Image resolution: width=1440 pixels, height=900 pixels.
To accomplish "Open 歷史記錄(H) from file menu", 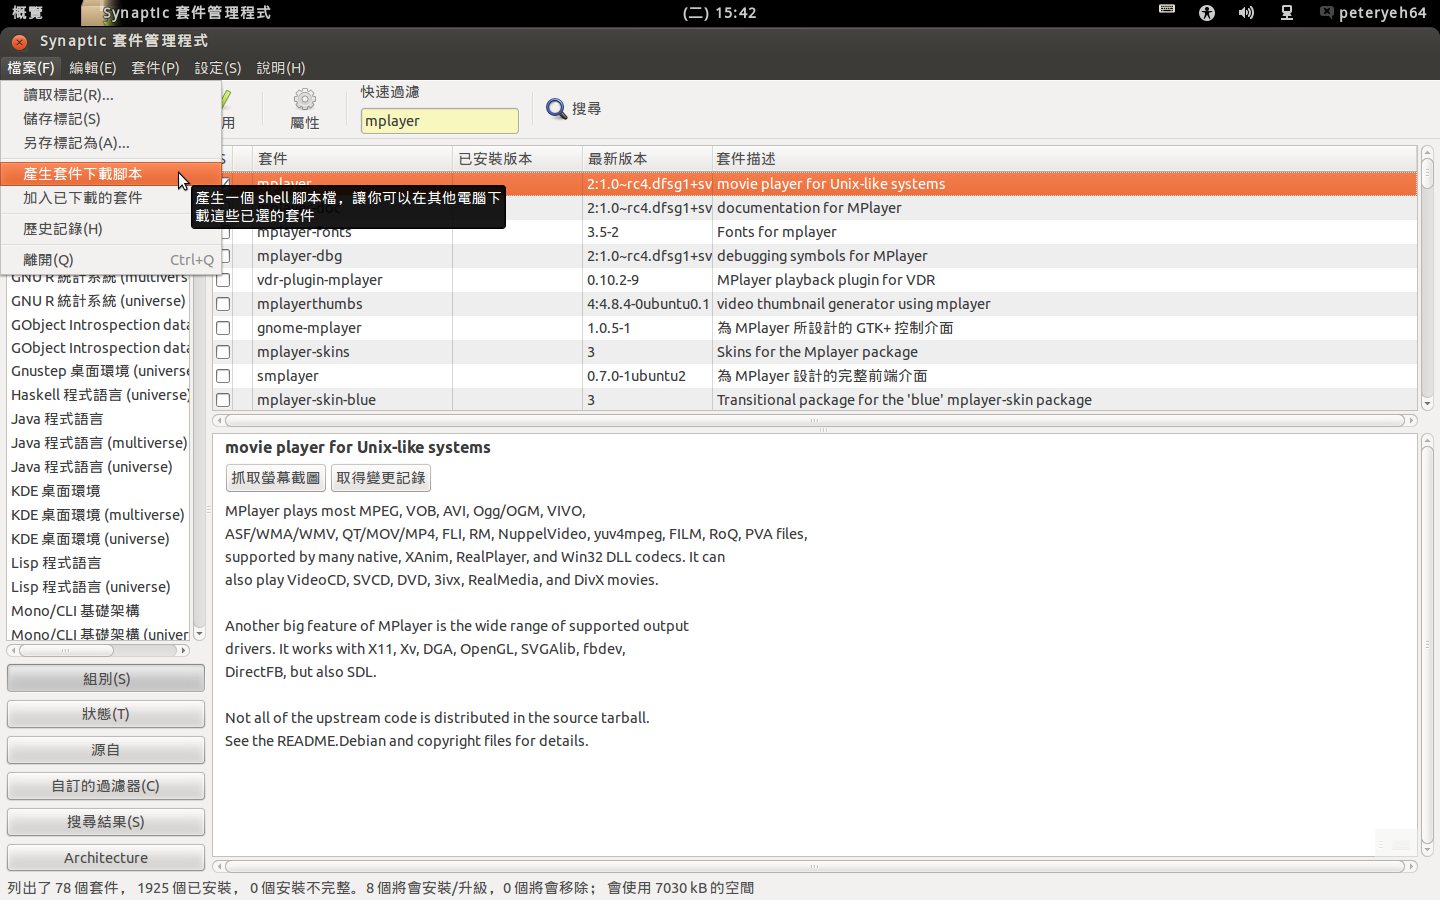I will click(111, 229).
